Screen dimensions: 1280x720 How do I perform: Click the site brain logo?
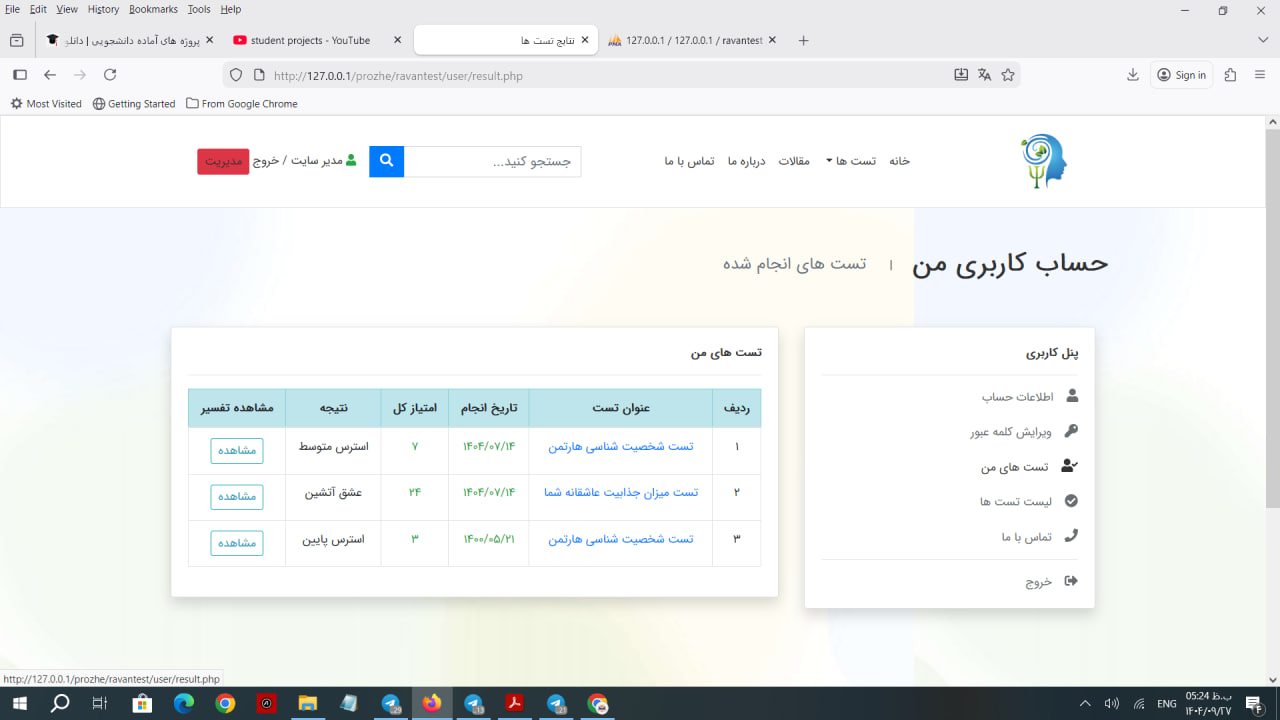click(x=1043, y=161)
